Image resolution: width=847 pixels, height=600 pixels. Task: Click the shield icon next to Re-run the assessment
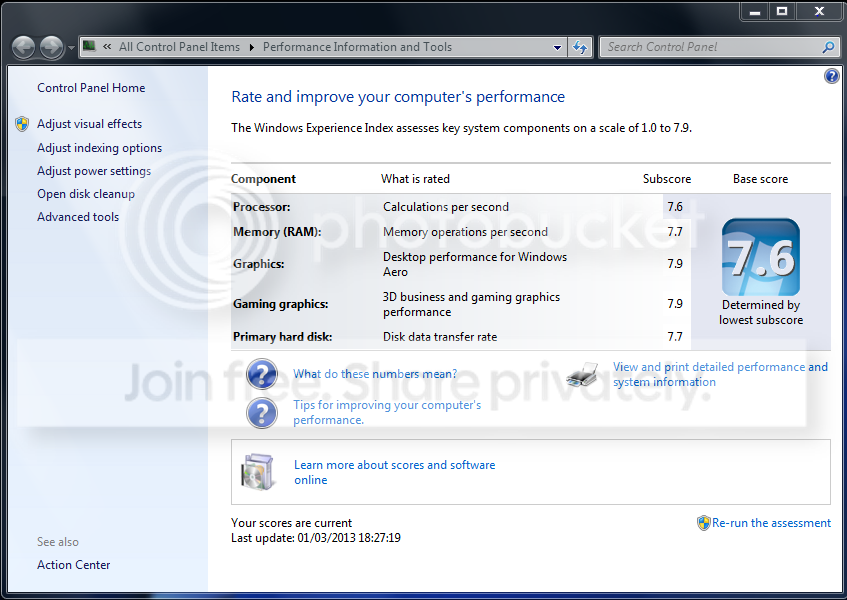pos(703,523)
